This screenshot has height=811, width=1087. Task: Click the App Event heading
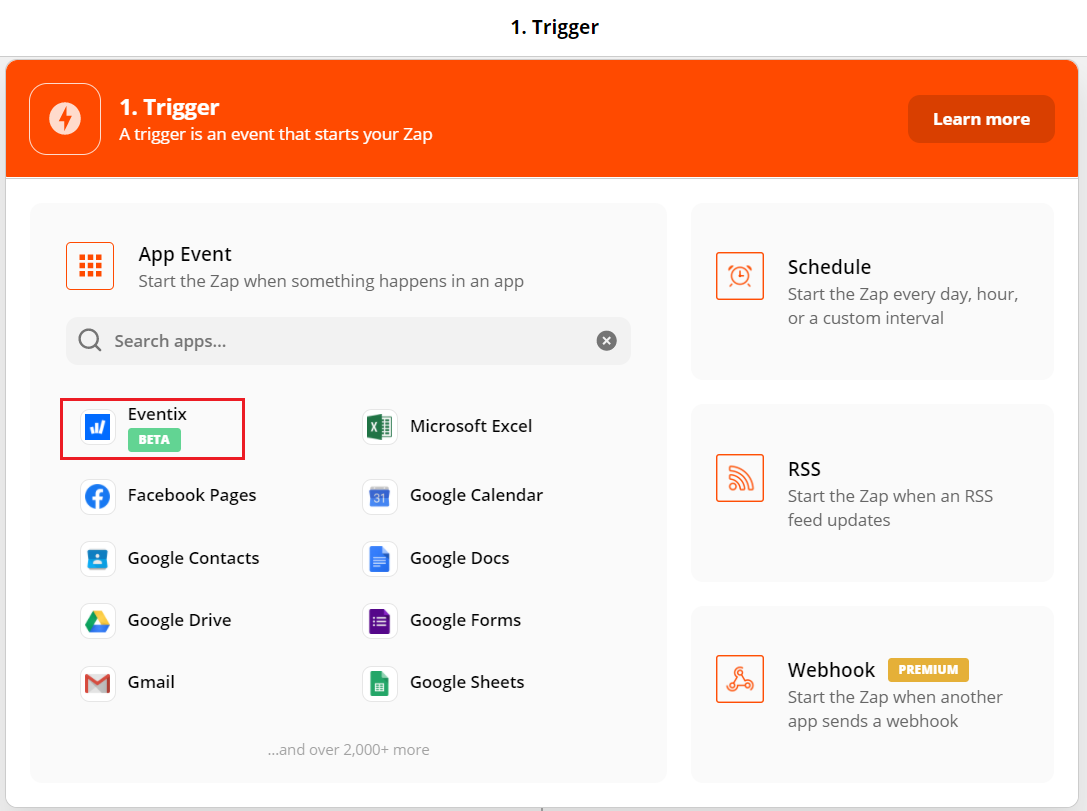click(185, 254)
